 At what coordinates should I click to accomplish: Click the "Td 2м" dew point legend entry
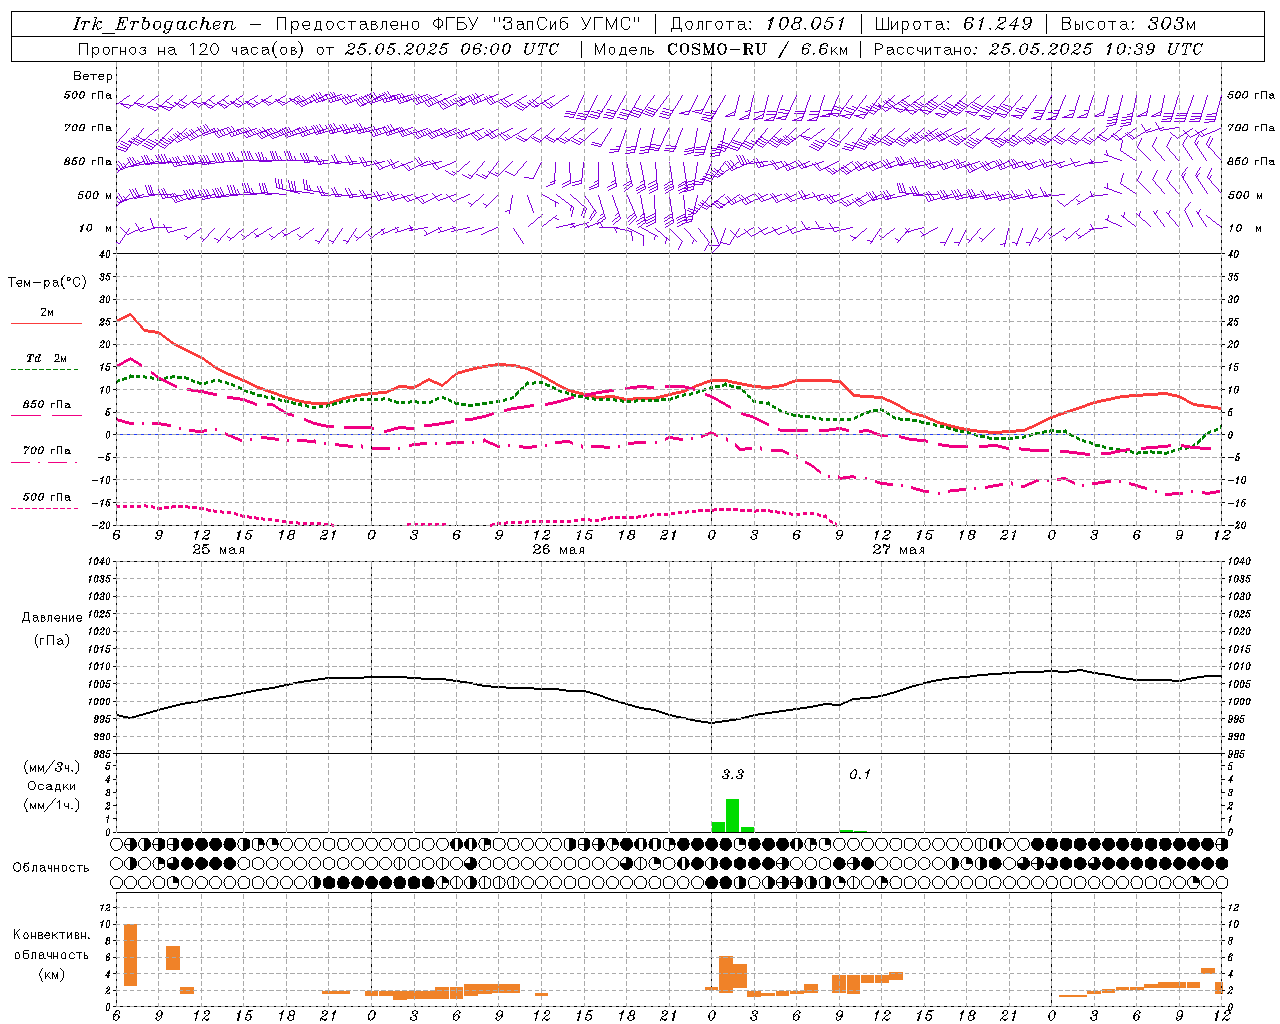pos(46,358)
